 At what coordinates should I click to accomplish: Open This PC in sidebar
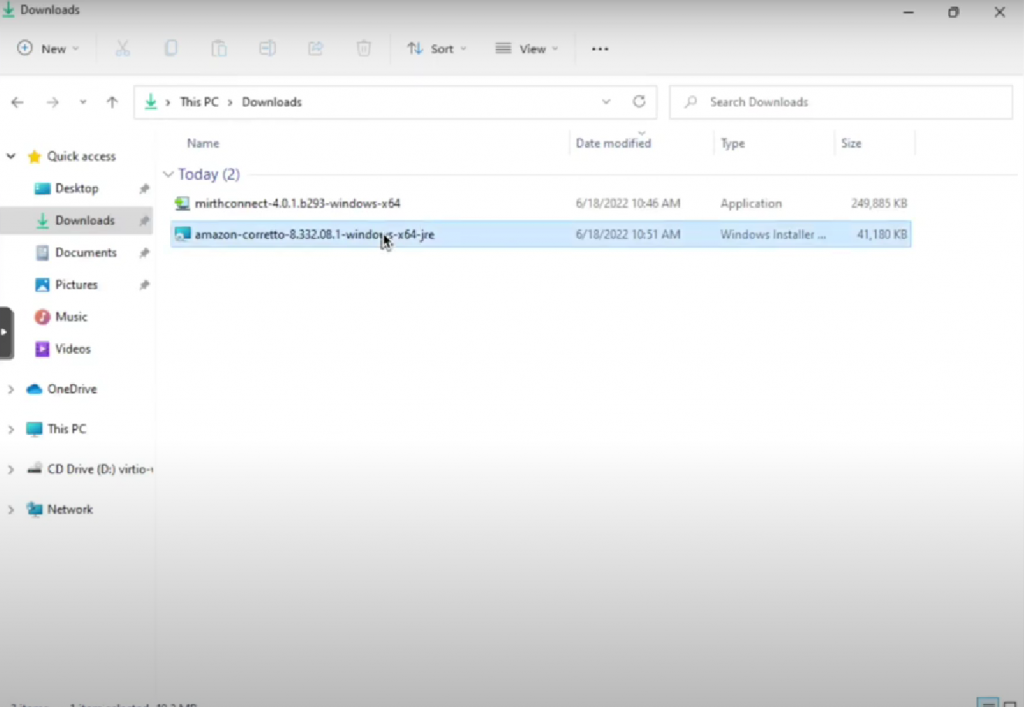pos(67,429)
